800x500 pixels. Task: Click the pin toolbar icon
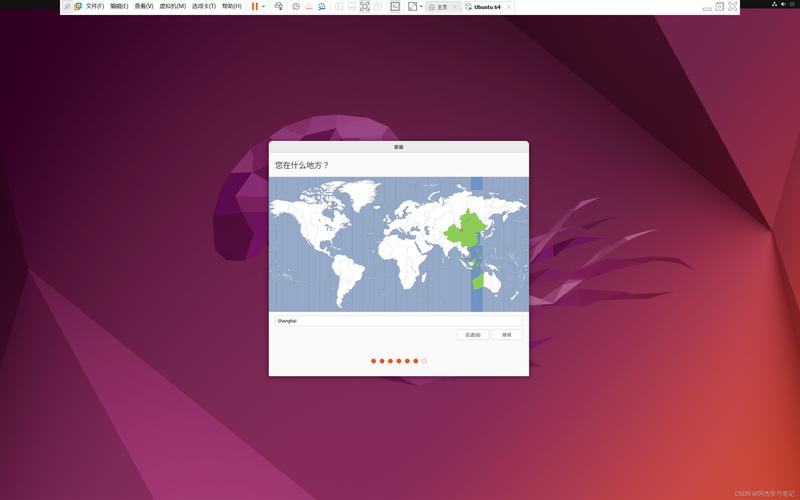(67, 7)
